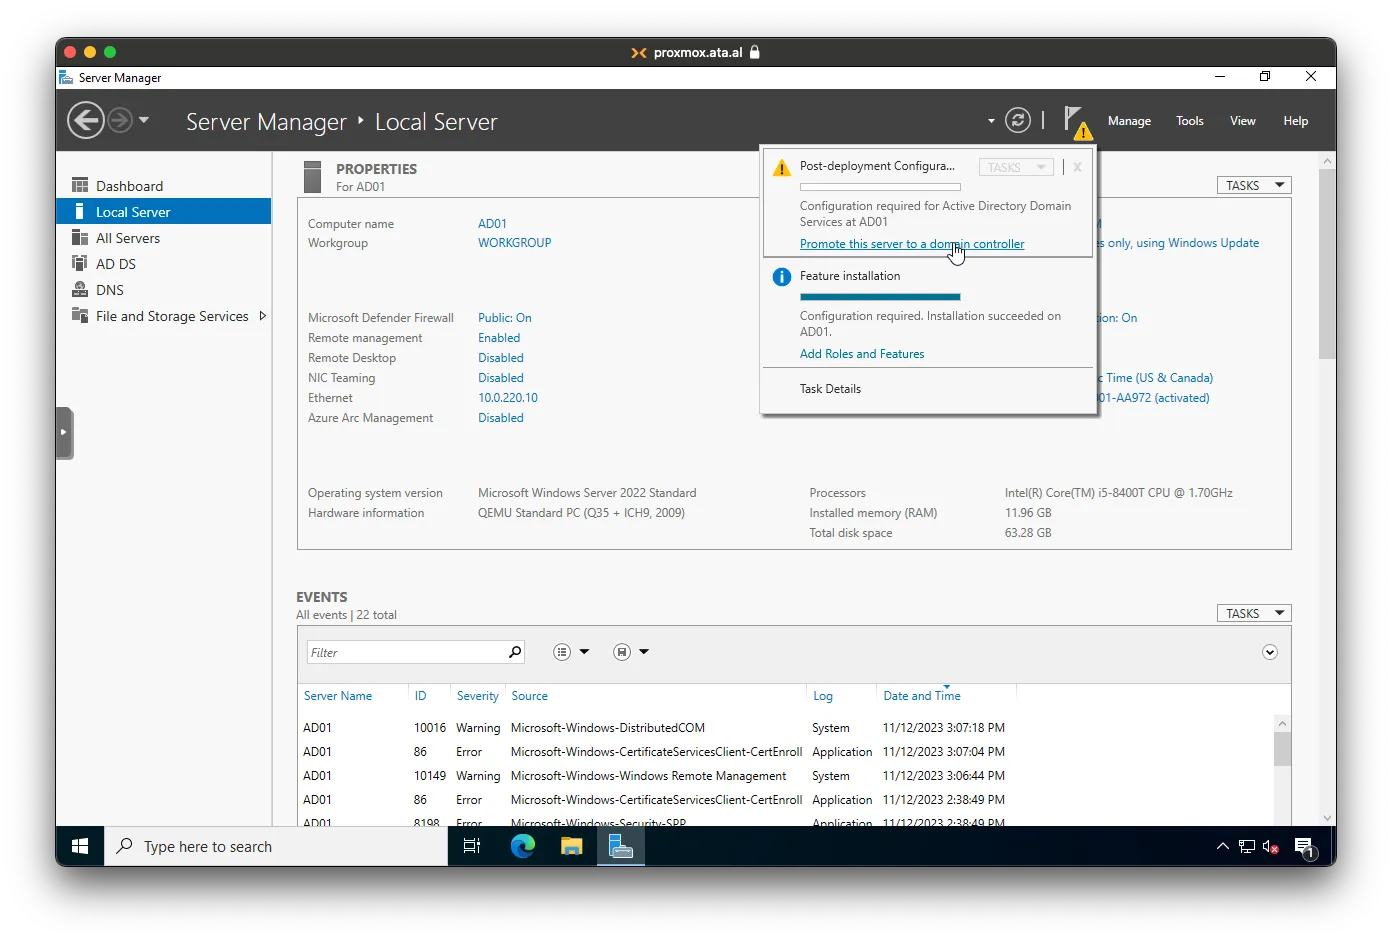Click into the events Filter field
The width and height of the screenshot is (1392, 940).
pos(407,653)
